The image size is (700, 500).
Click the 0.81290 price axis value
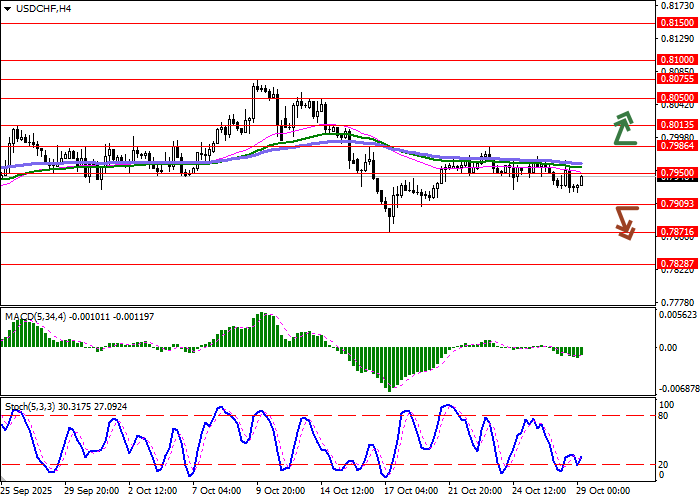click(678, 39)
